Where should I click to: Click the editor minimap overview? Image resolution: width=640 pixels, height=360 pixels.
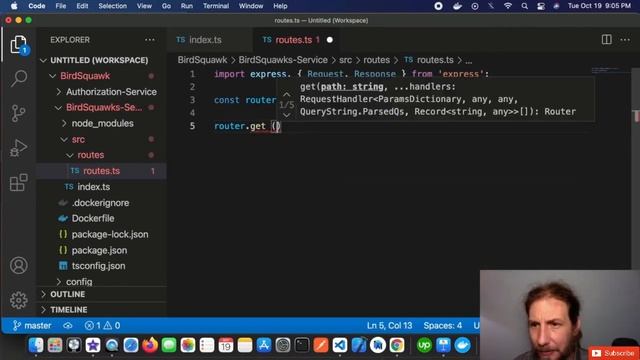pos(611,71)
